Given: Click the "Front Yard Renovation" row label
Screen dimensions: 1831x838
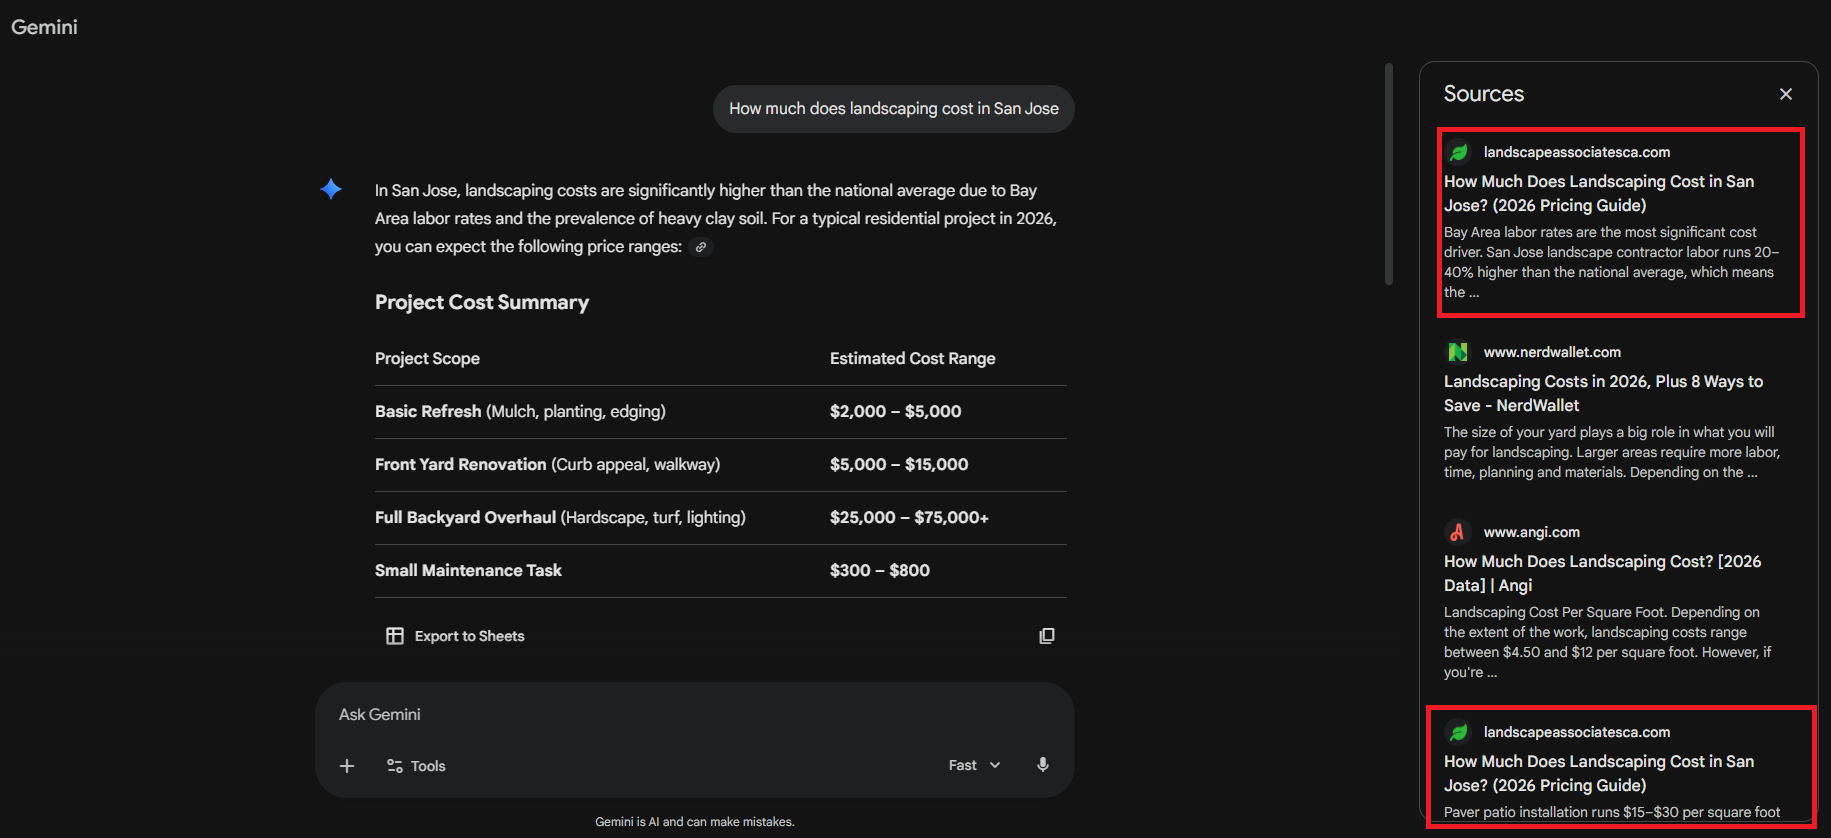Looking at the screenshot, I should coord(461,464).
